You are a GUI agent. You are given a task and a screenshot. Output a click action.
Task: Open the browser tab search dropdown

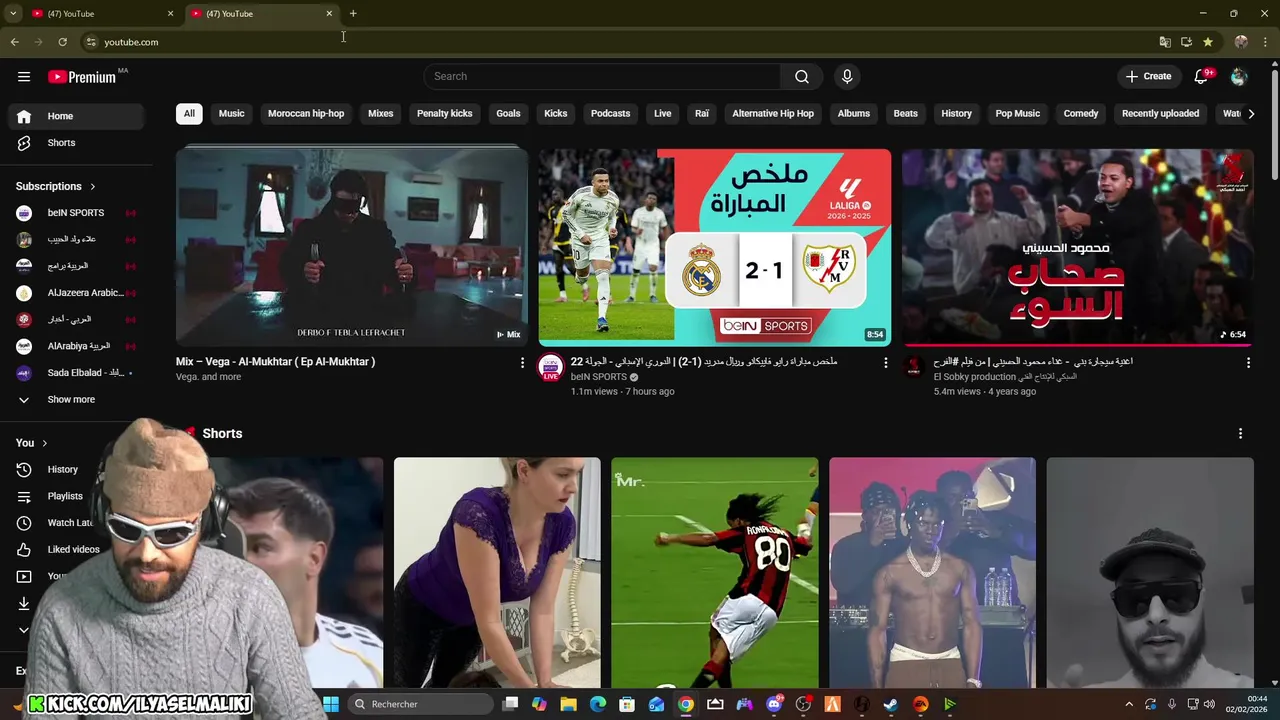click(x=14, y=13)
